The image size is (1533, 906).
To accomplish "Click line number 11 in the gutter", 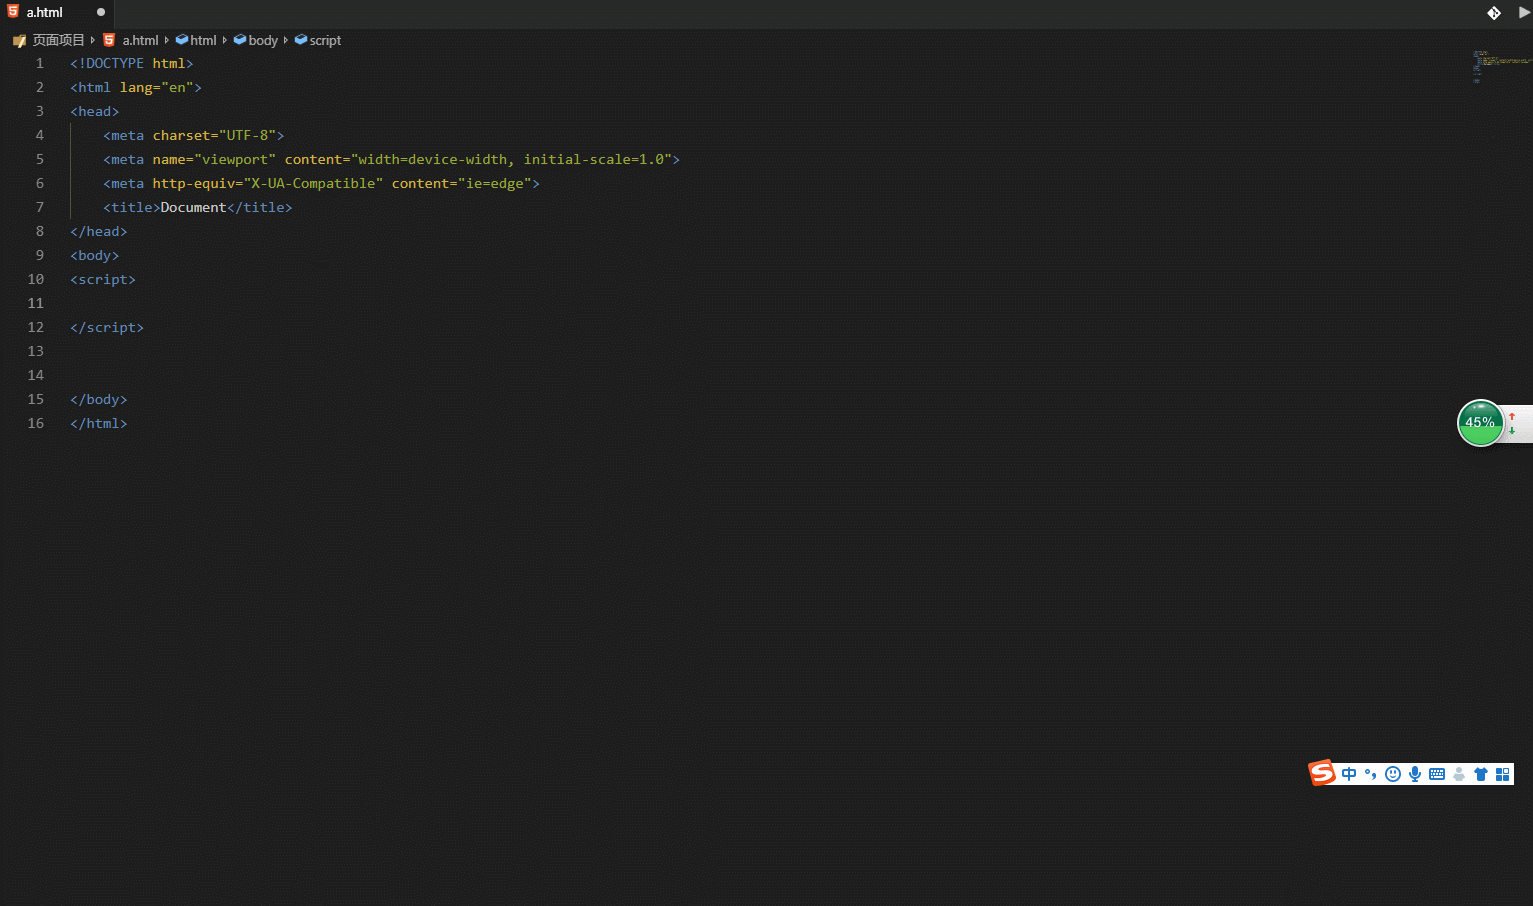I will click(36, 303).
